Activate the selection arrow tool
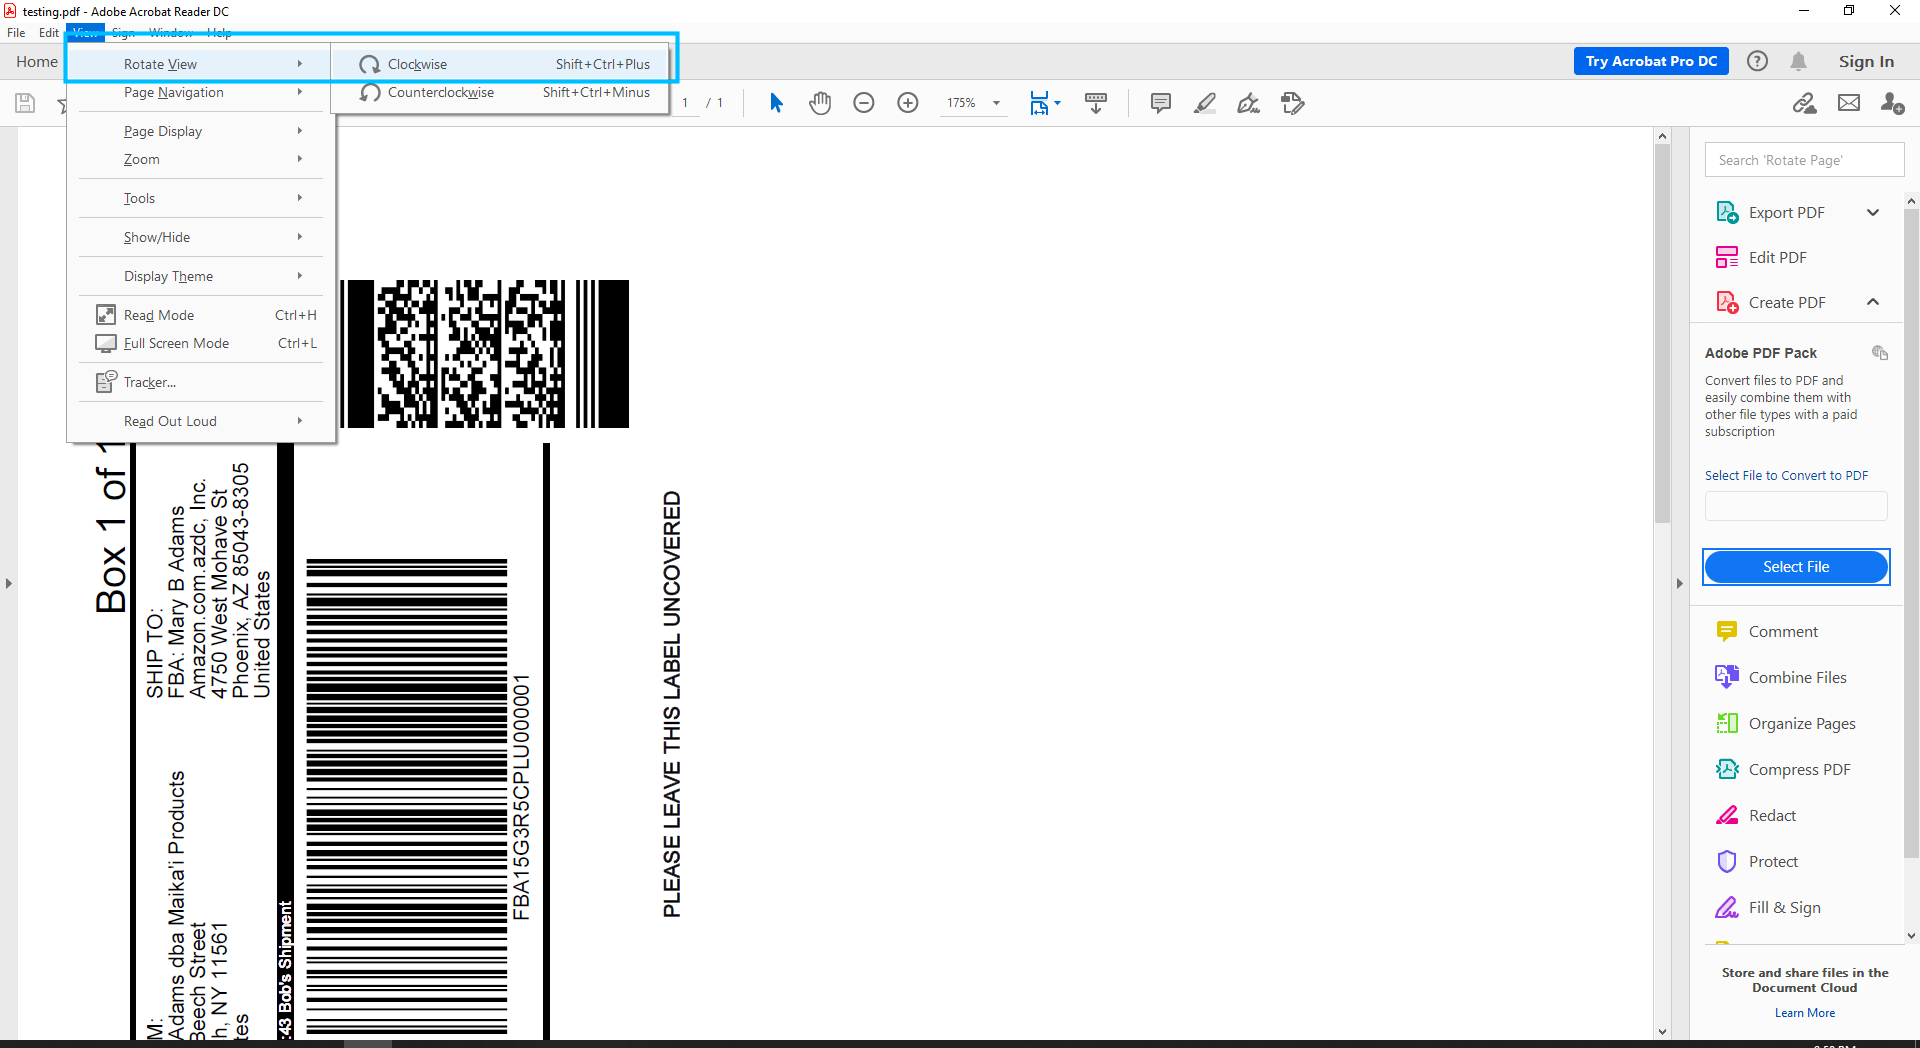1920x1048 pixels. (777, 103)
